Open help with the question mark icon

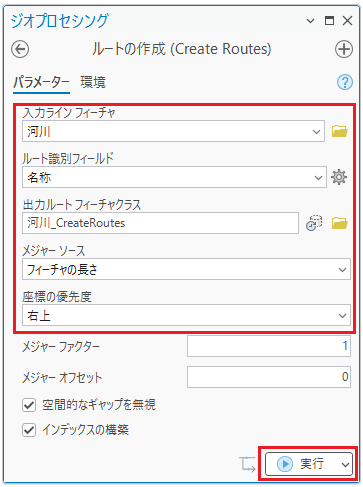coord(345,82)
